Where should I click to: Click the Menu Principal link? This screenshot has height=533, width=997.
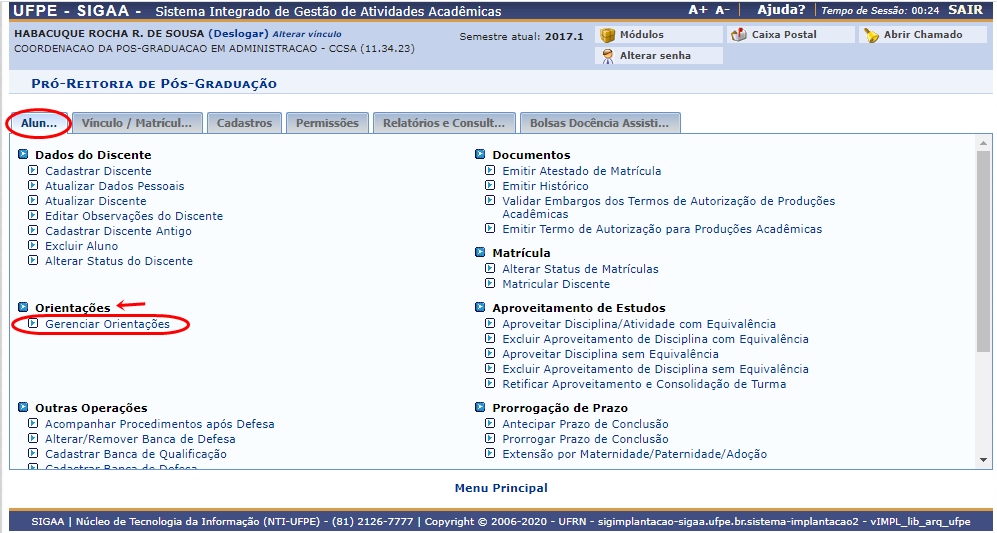coord(501,488)
